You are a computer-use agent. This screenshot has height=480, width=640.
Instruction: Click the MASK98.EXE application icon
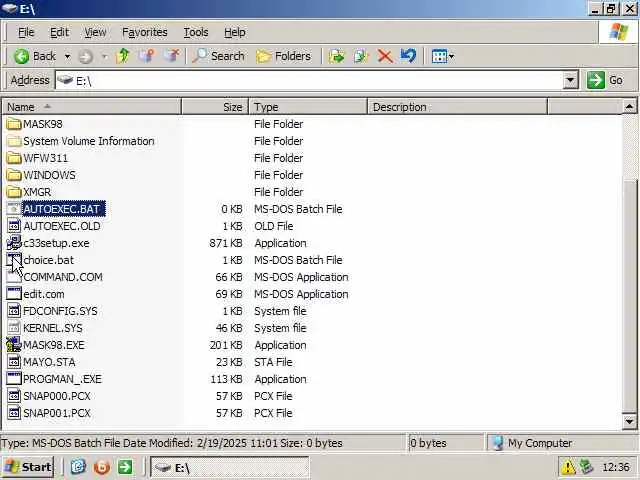pos(14,345)
